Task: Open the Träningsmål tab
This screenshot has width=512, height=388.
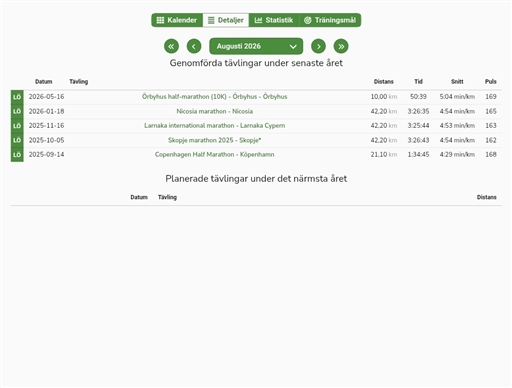Action: 330,20
